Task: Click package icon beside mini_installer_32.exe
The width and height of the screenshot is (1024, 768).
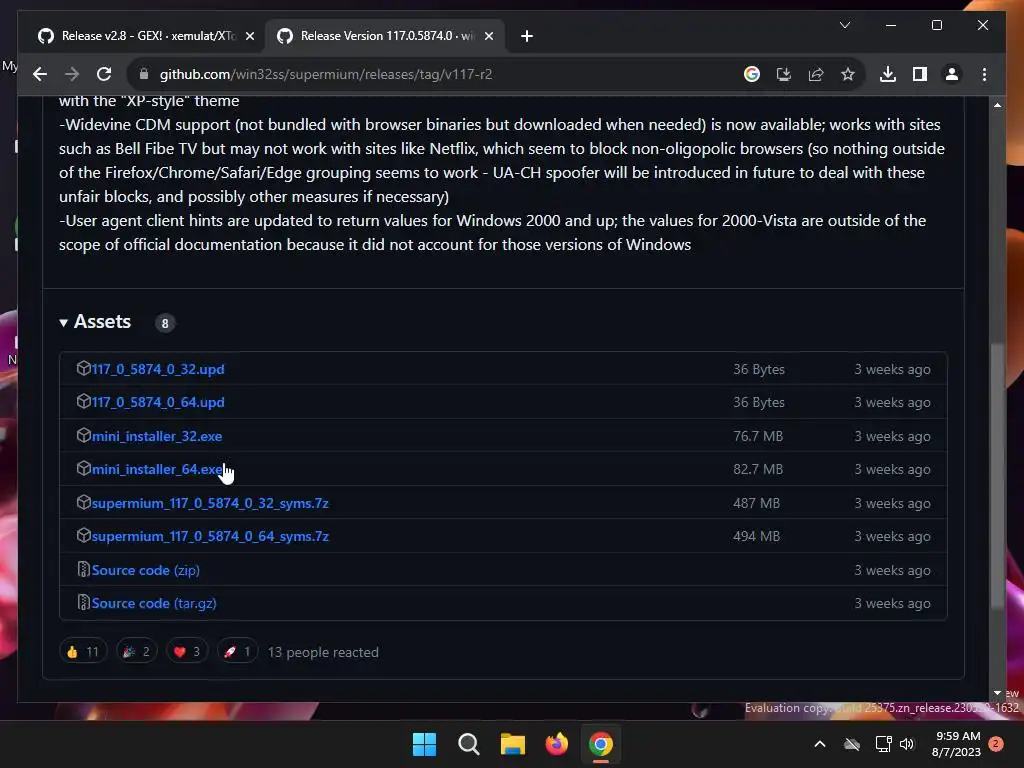Action: click(84, 435)
